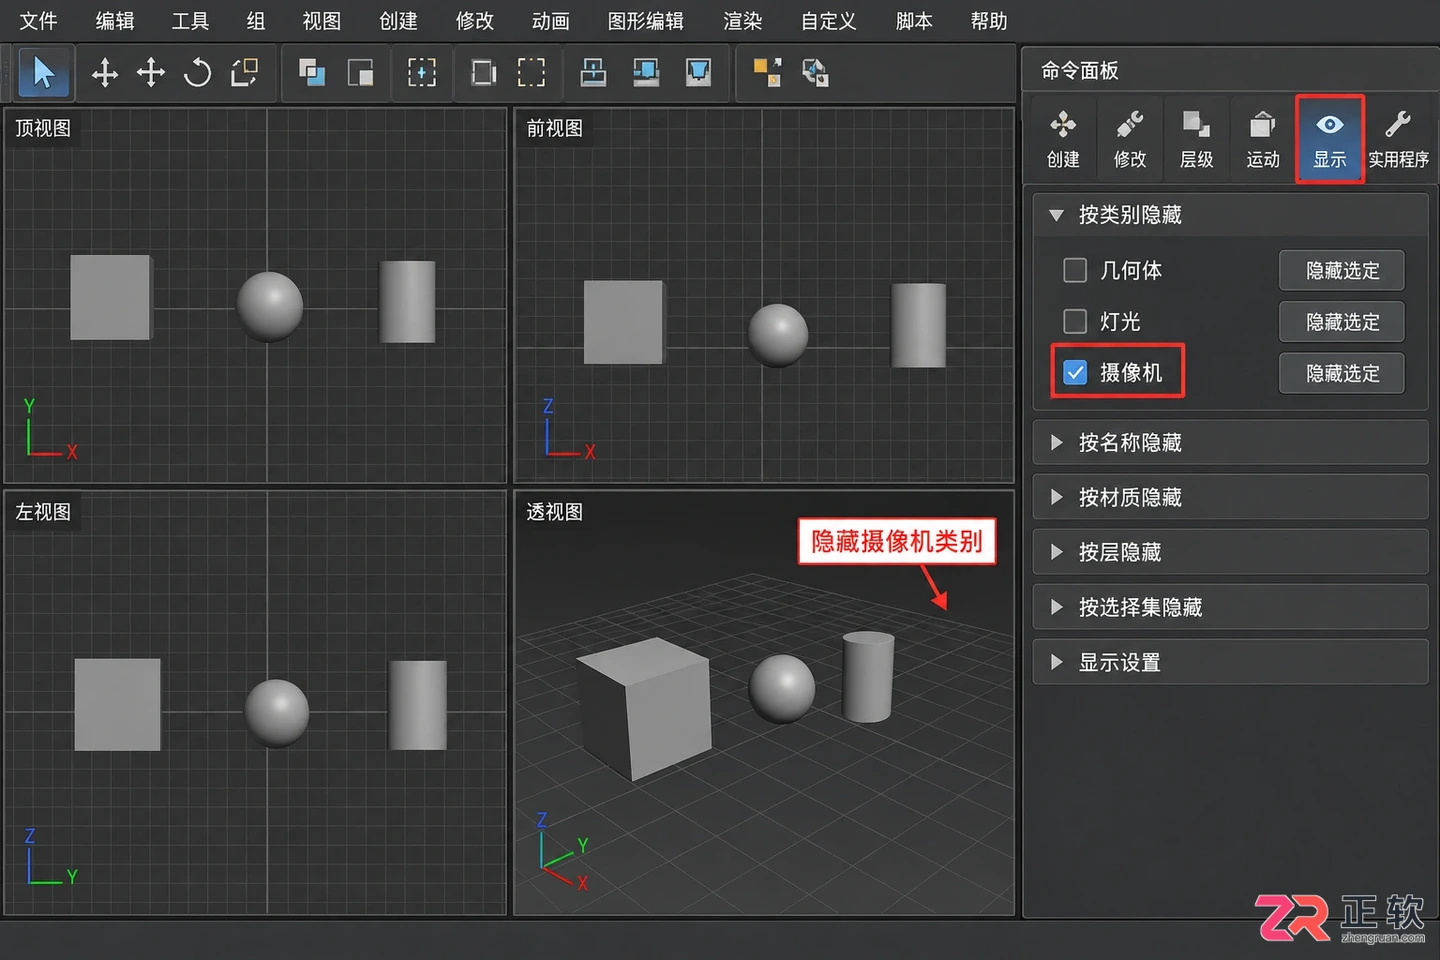Check the 几何体 checkbox
This screenshot has width=1440, height=960.
(x=1075, y=270)
